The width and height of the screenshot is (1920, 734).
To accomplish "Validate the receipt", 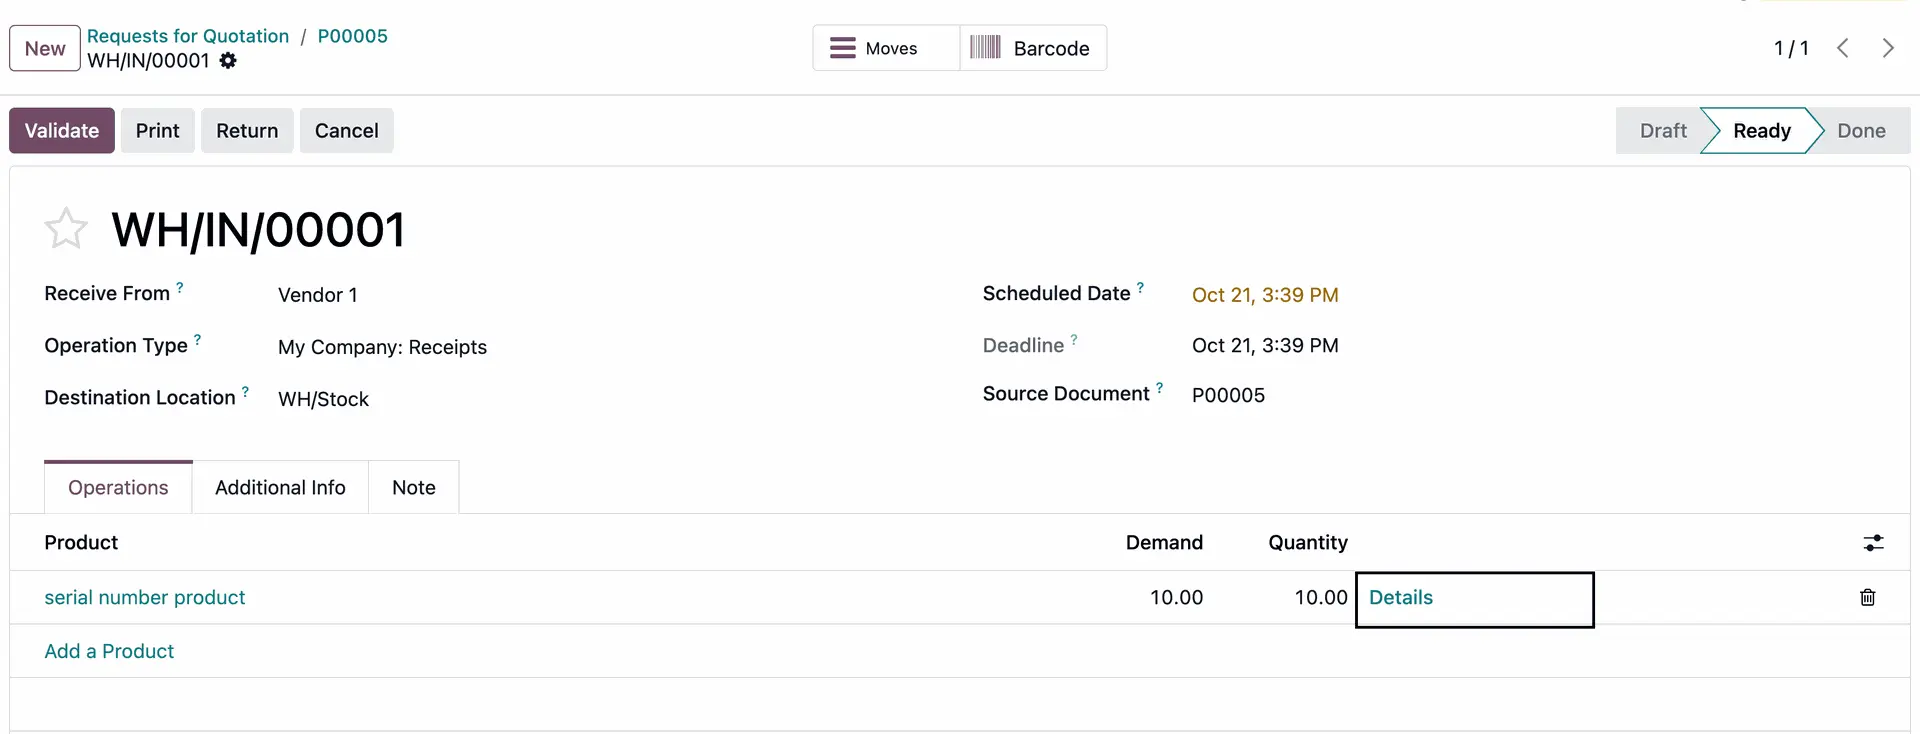I will [61, 130].
